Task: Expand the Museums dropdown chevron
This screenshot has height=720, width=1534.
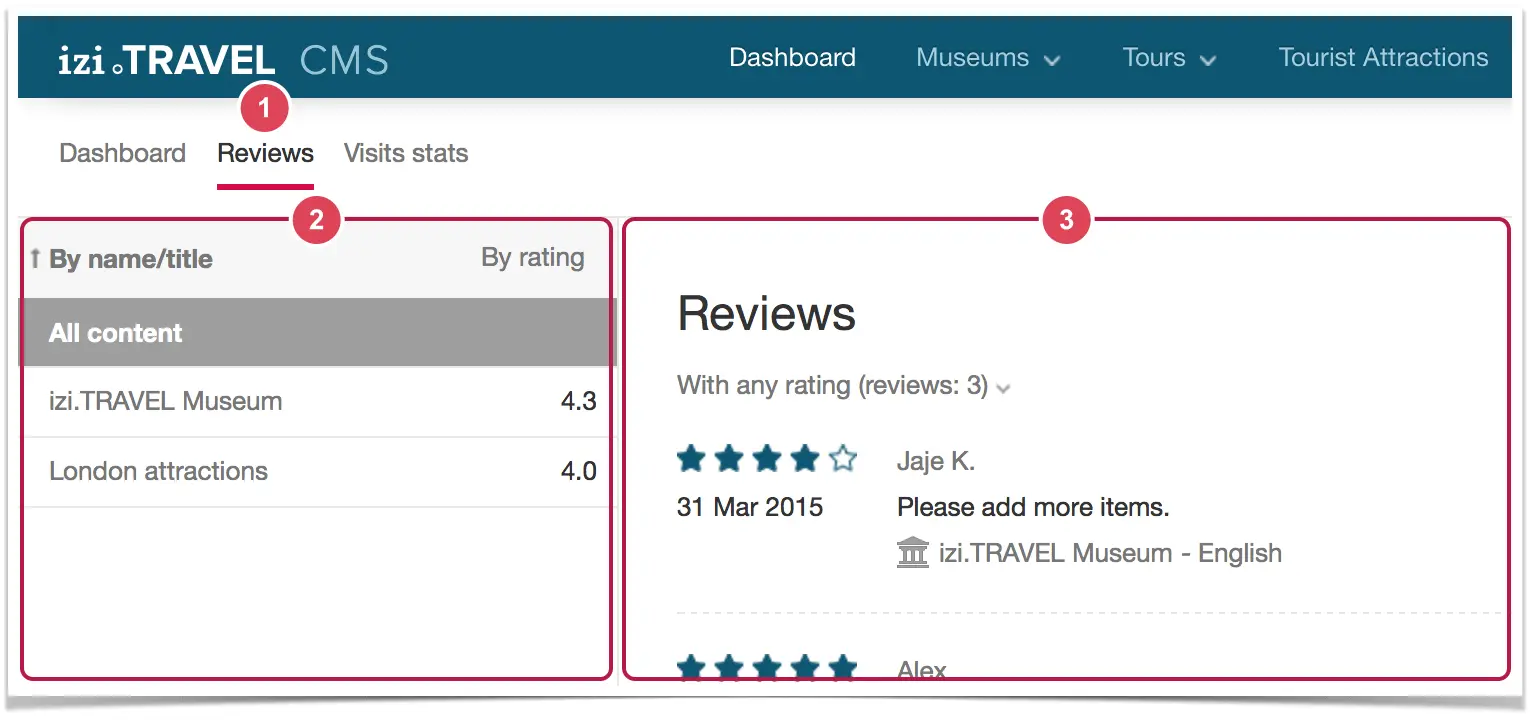Action: click(1052, 61)
